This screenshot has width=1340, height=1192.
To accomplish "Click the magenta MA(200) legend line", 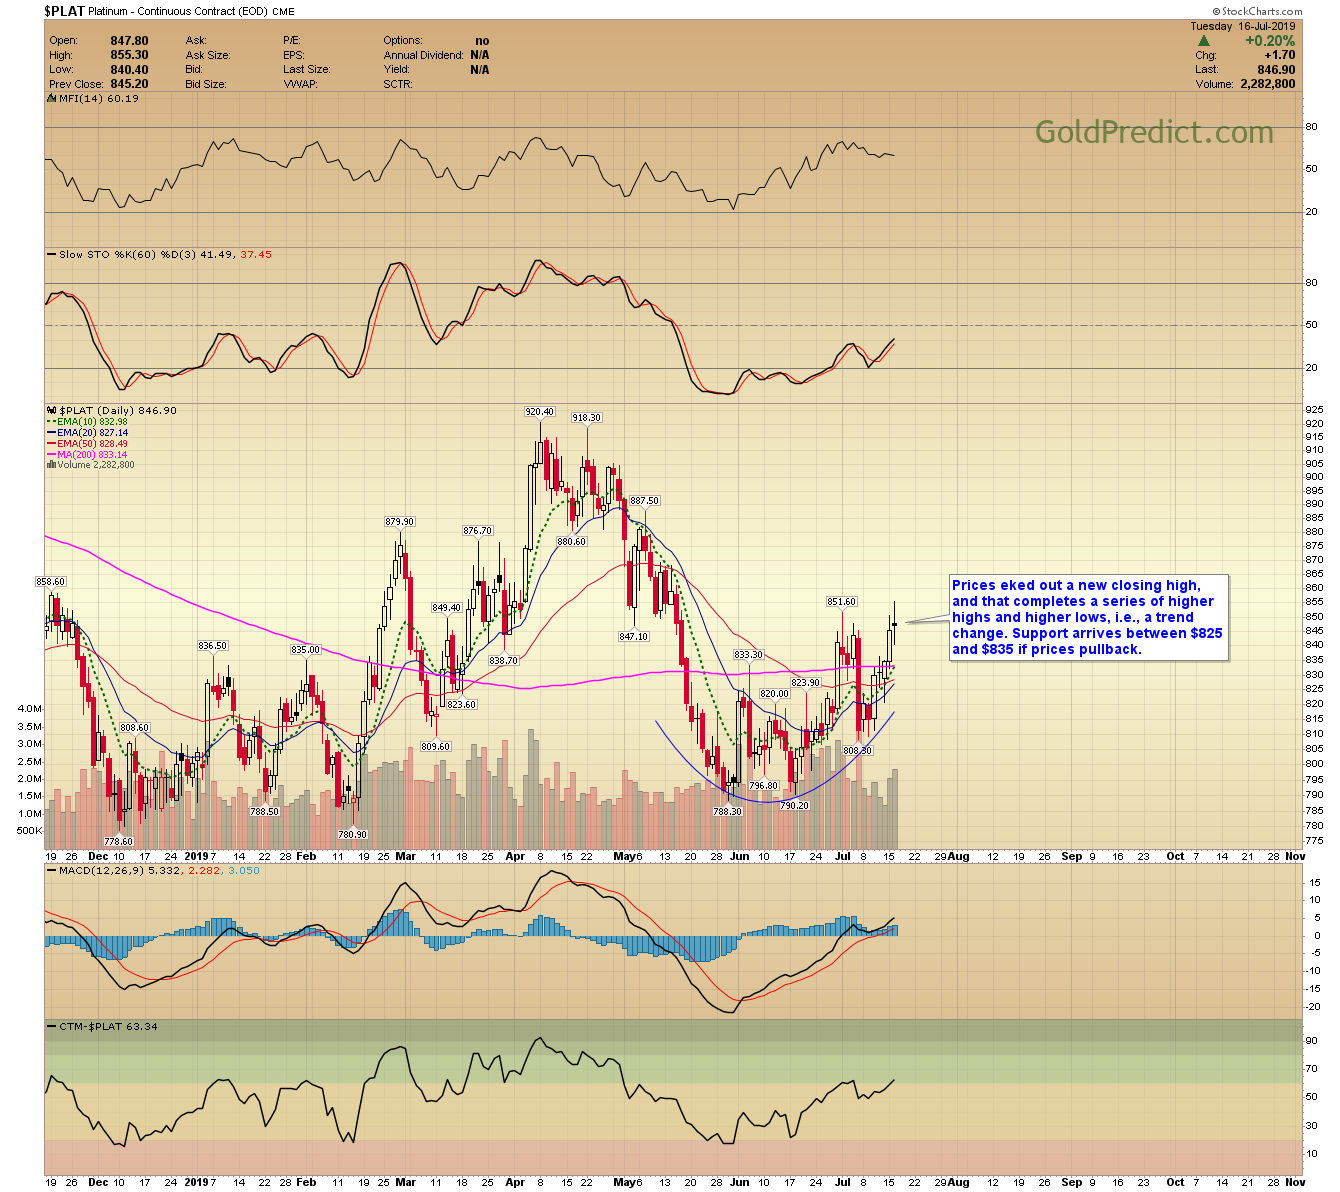I will click(x=52, y=455).
